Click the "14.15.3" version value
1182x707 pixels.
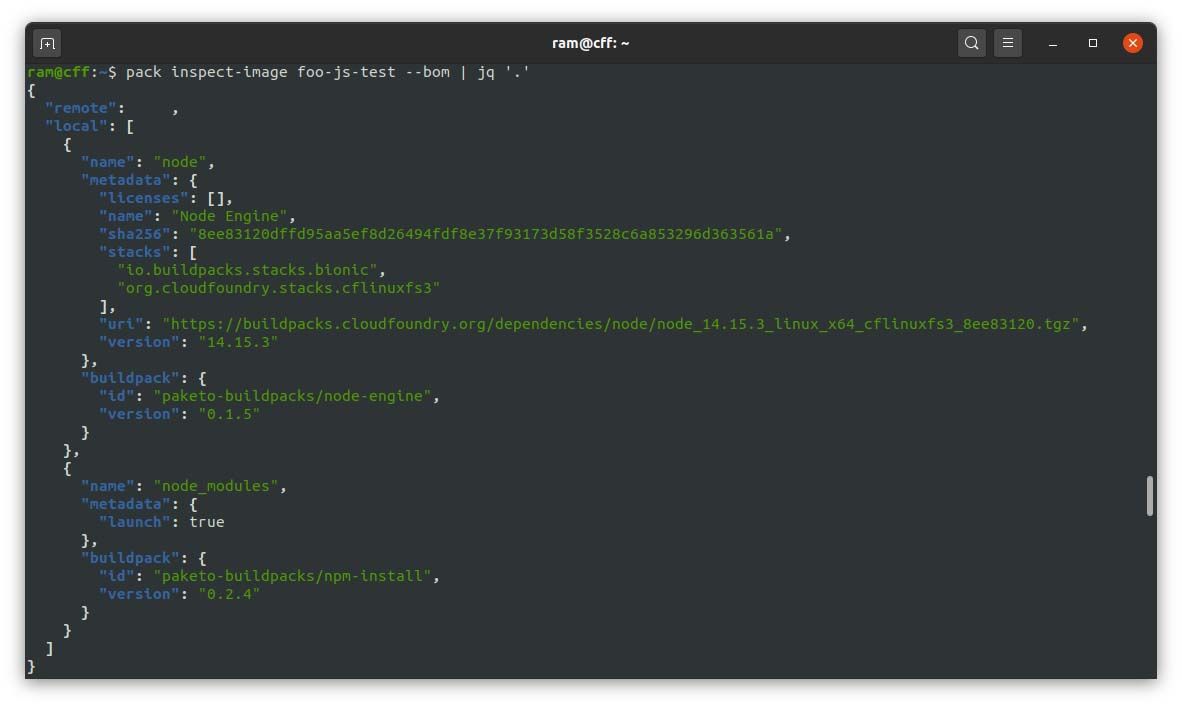(238, 342)
